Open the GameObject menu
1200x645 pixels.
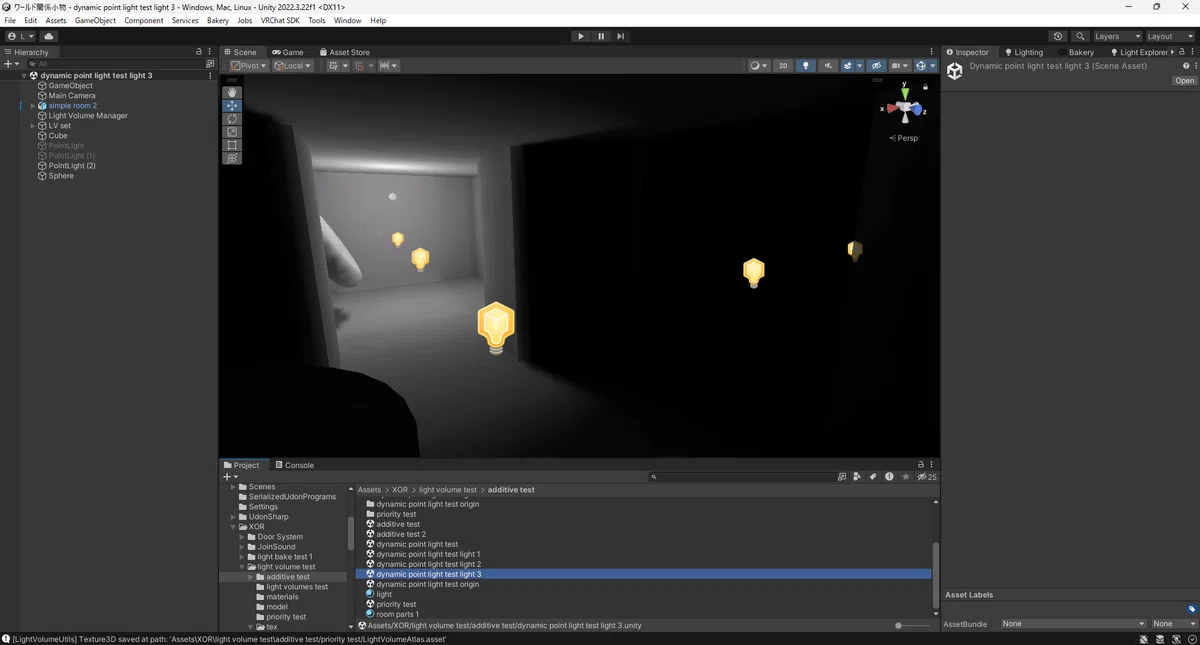[x=95, y=20]
